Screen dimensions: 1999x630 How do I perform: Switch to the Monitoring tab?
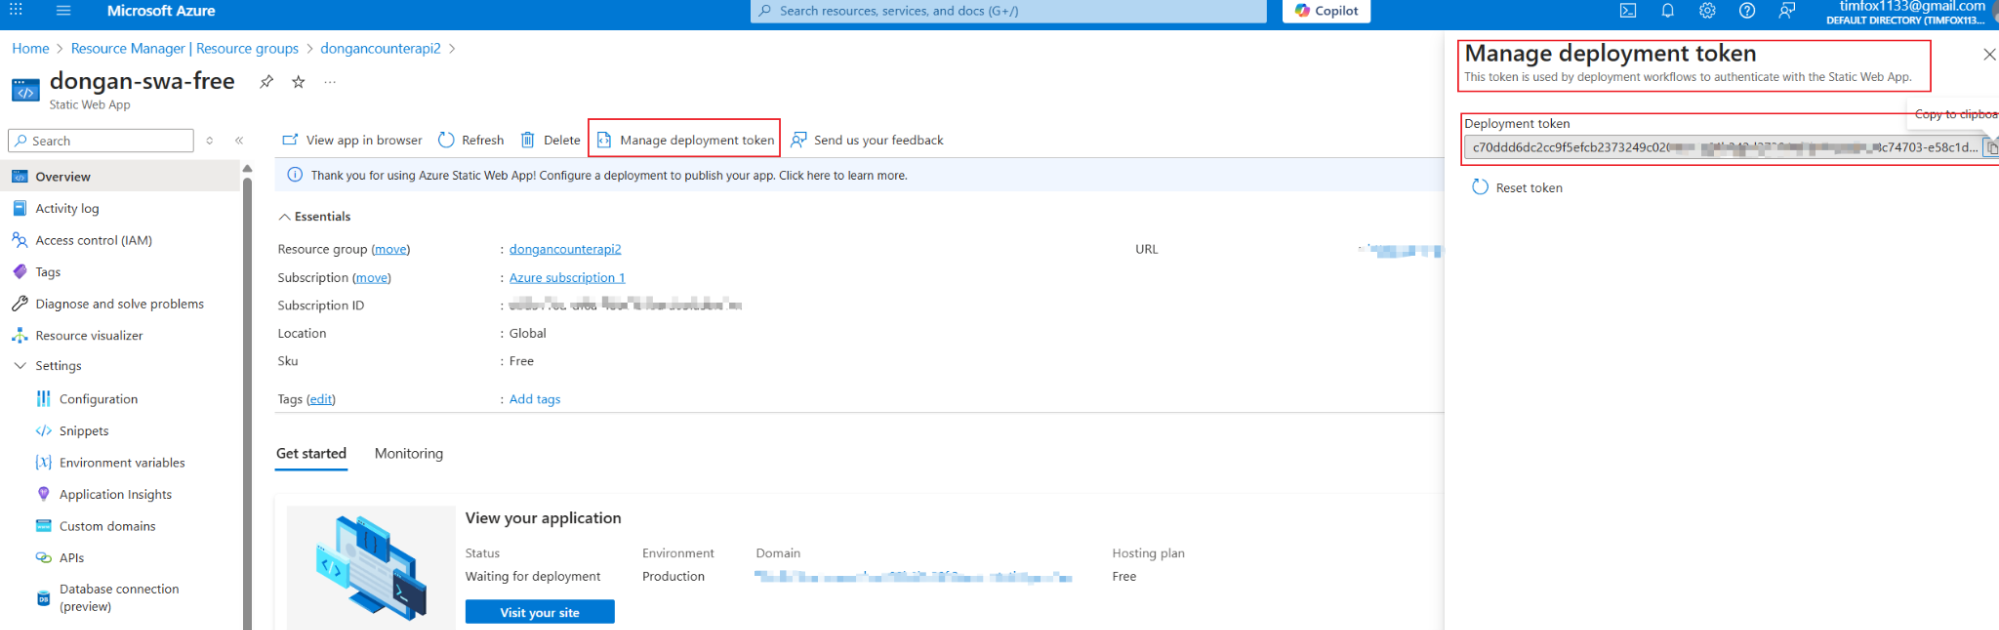pyautogui.click(x=408, y=454)
